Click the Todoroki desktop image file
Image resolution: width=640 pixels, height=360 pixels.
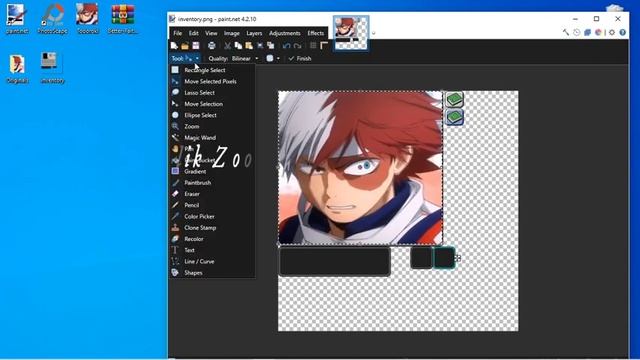point(87,19)
